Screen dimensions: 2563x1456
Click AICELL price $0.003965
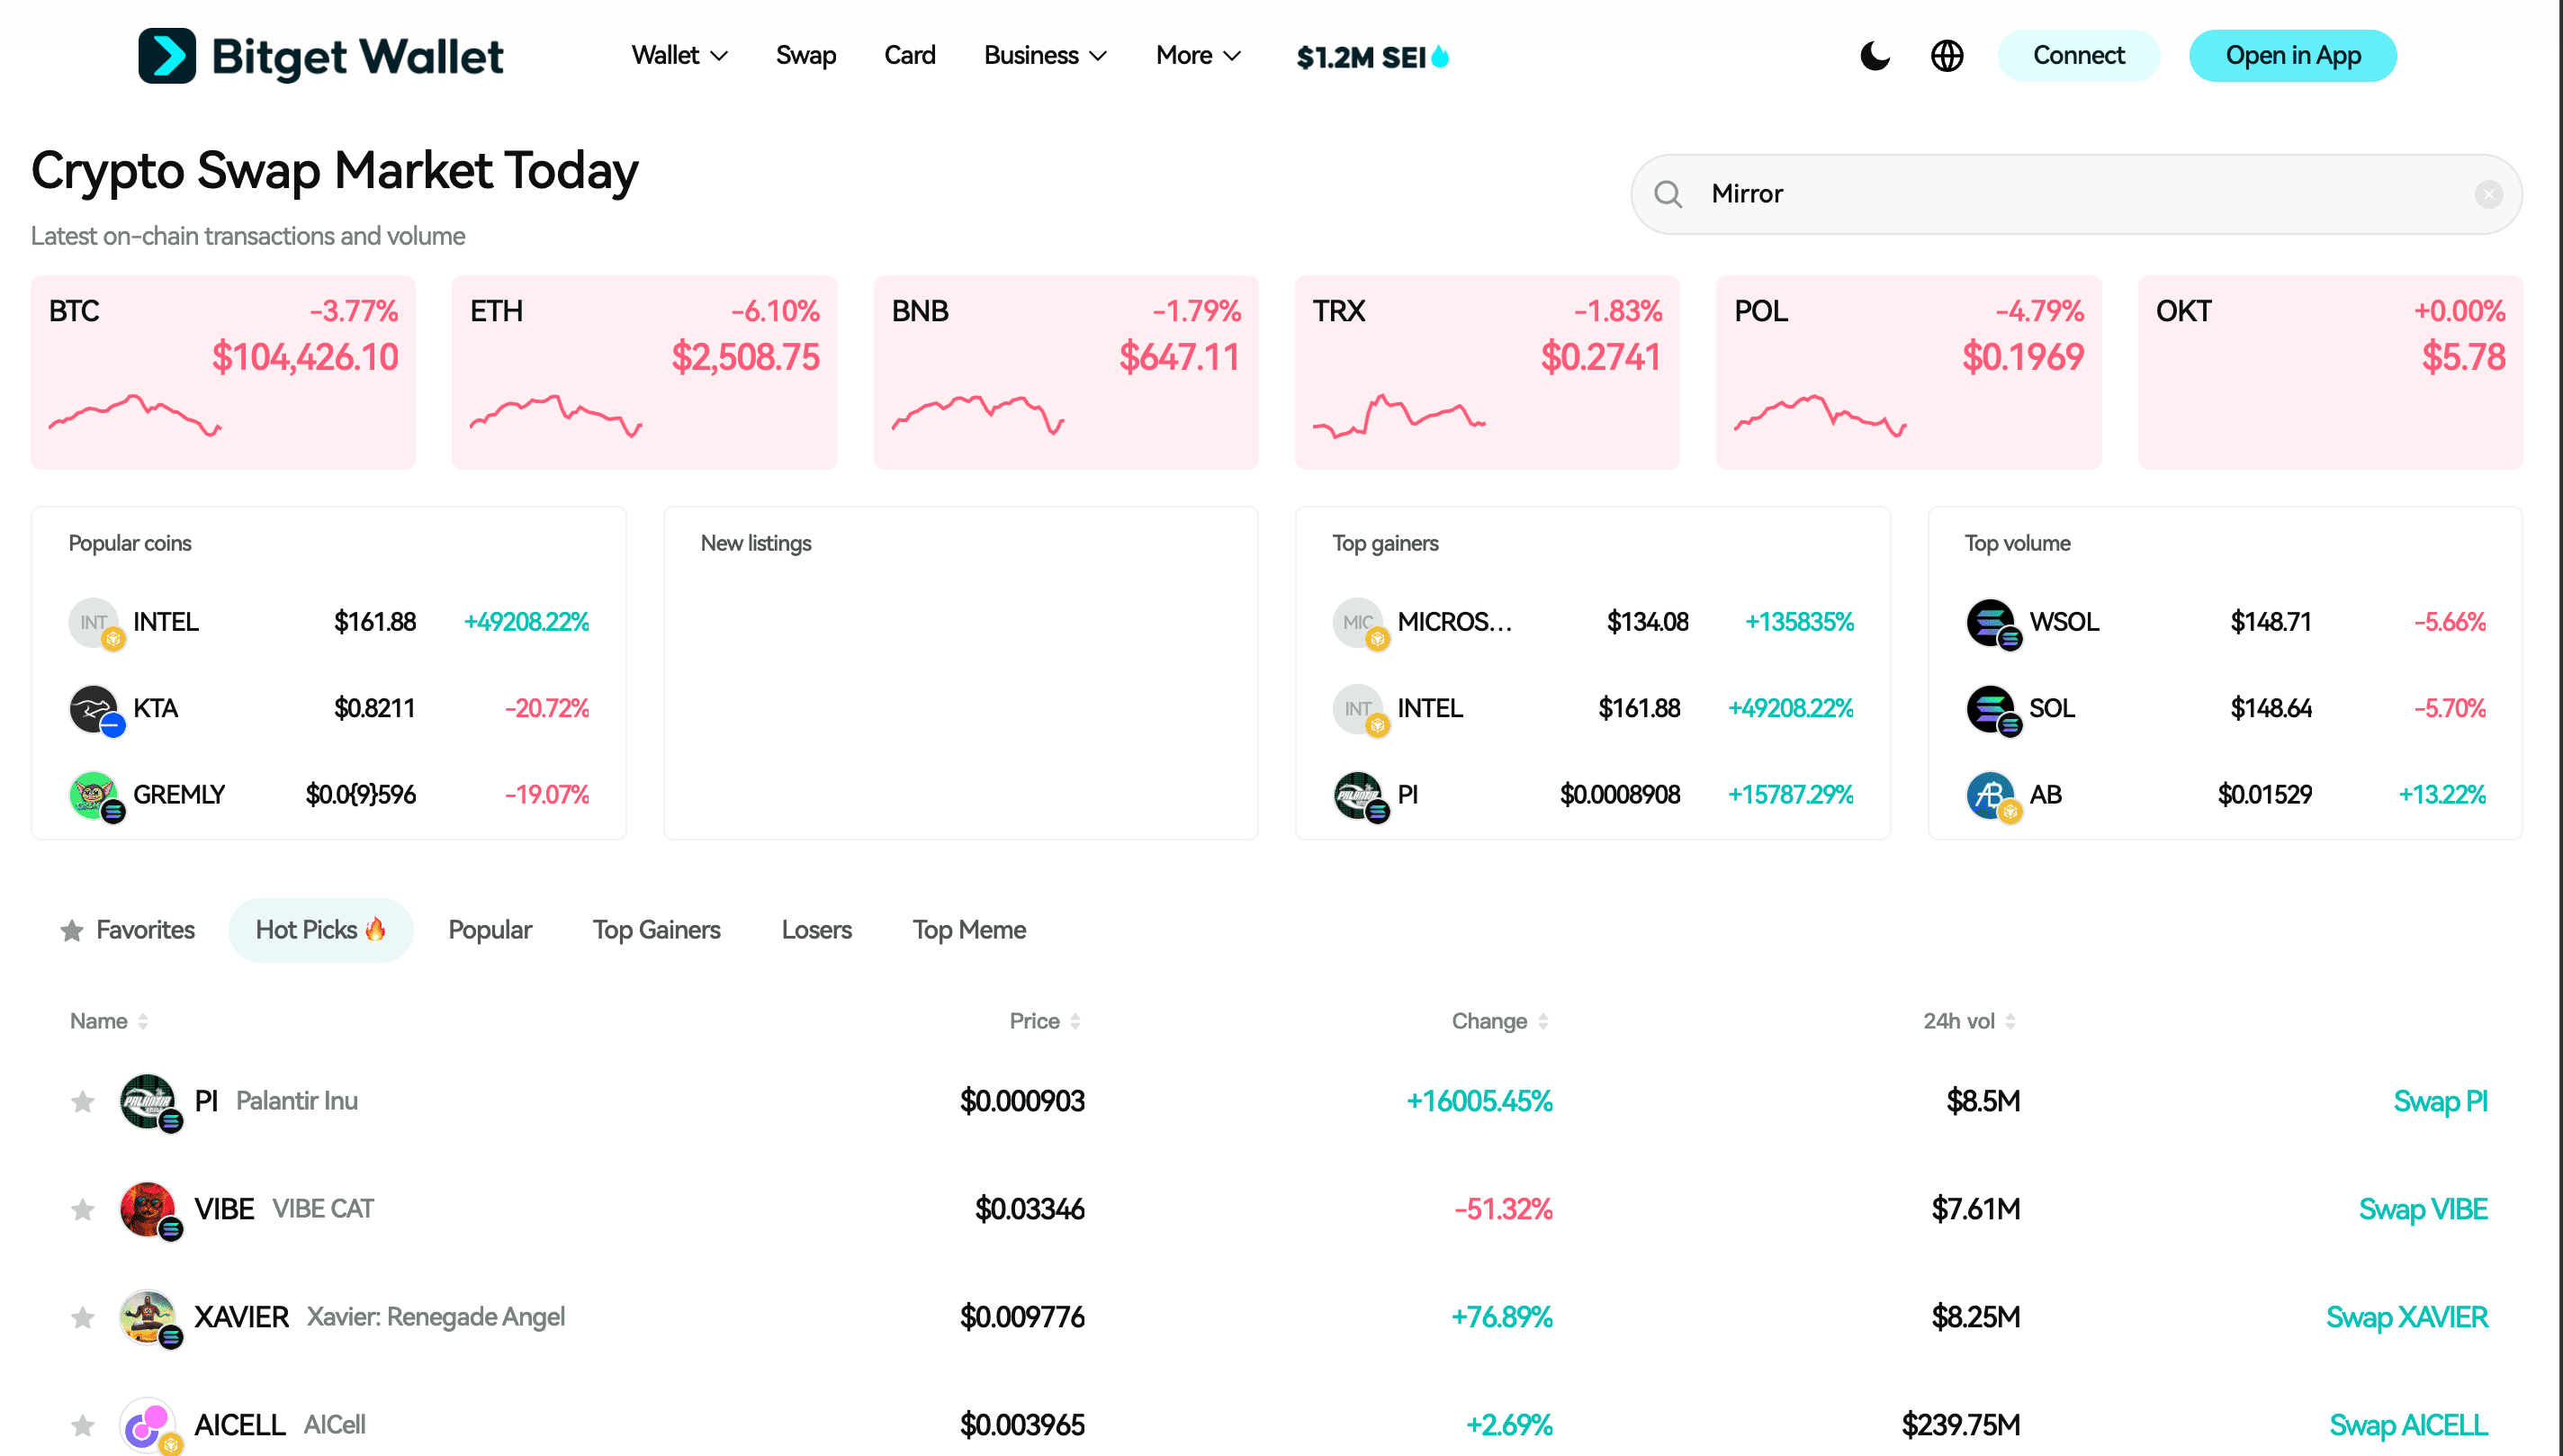pyautogui.click(x=1022, y=1425)
